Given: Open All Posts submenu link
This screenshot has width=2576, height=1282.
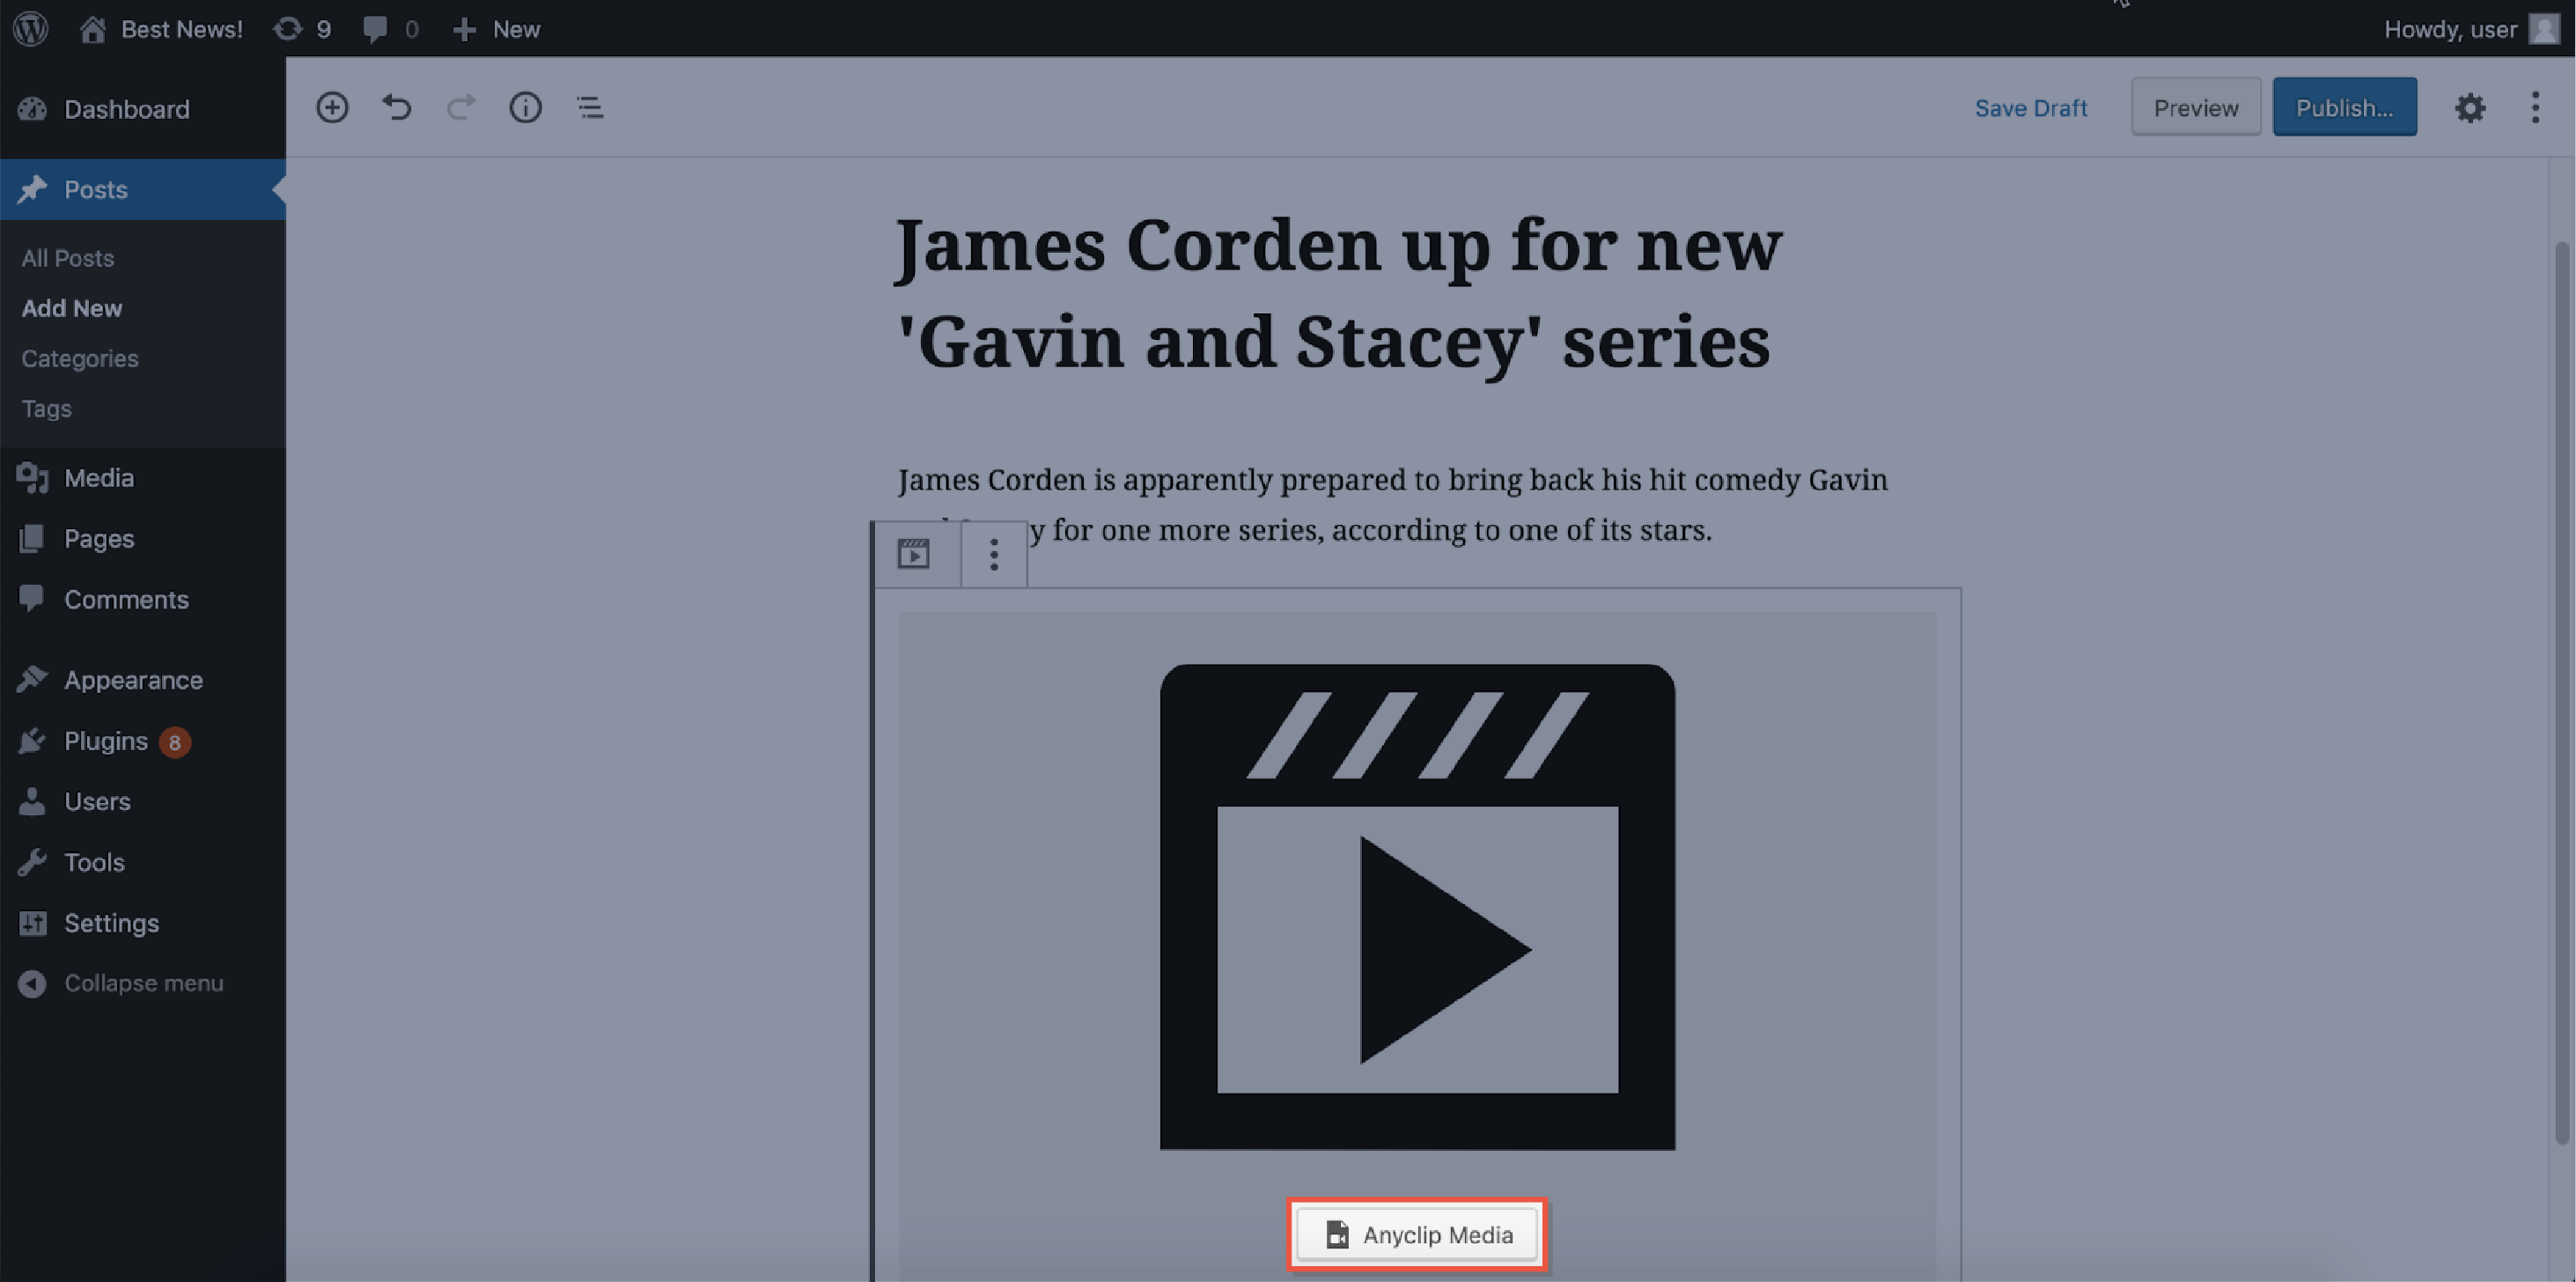Looking at the screenshot, I should tap(68, 258).
